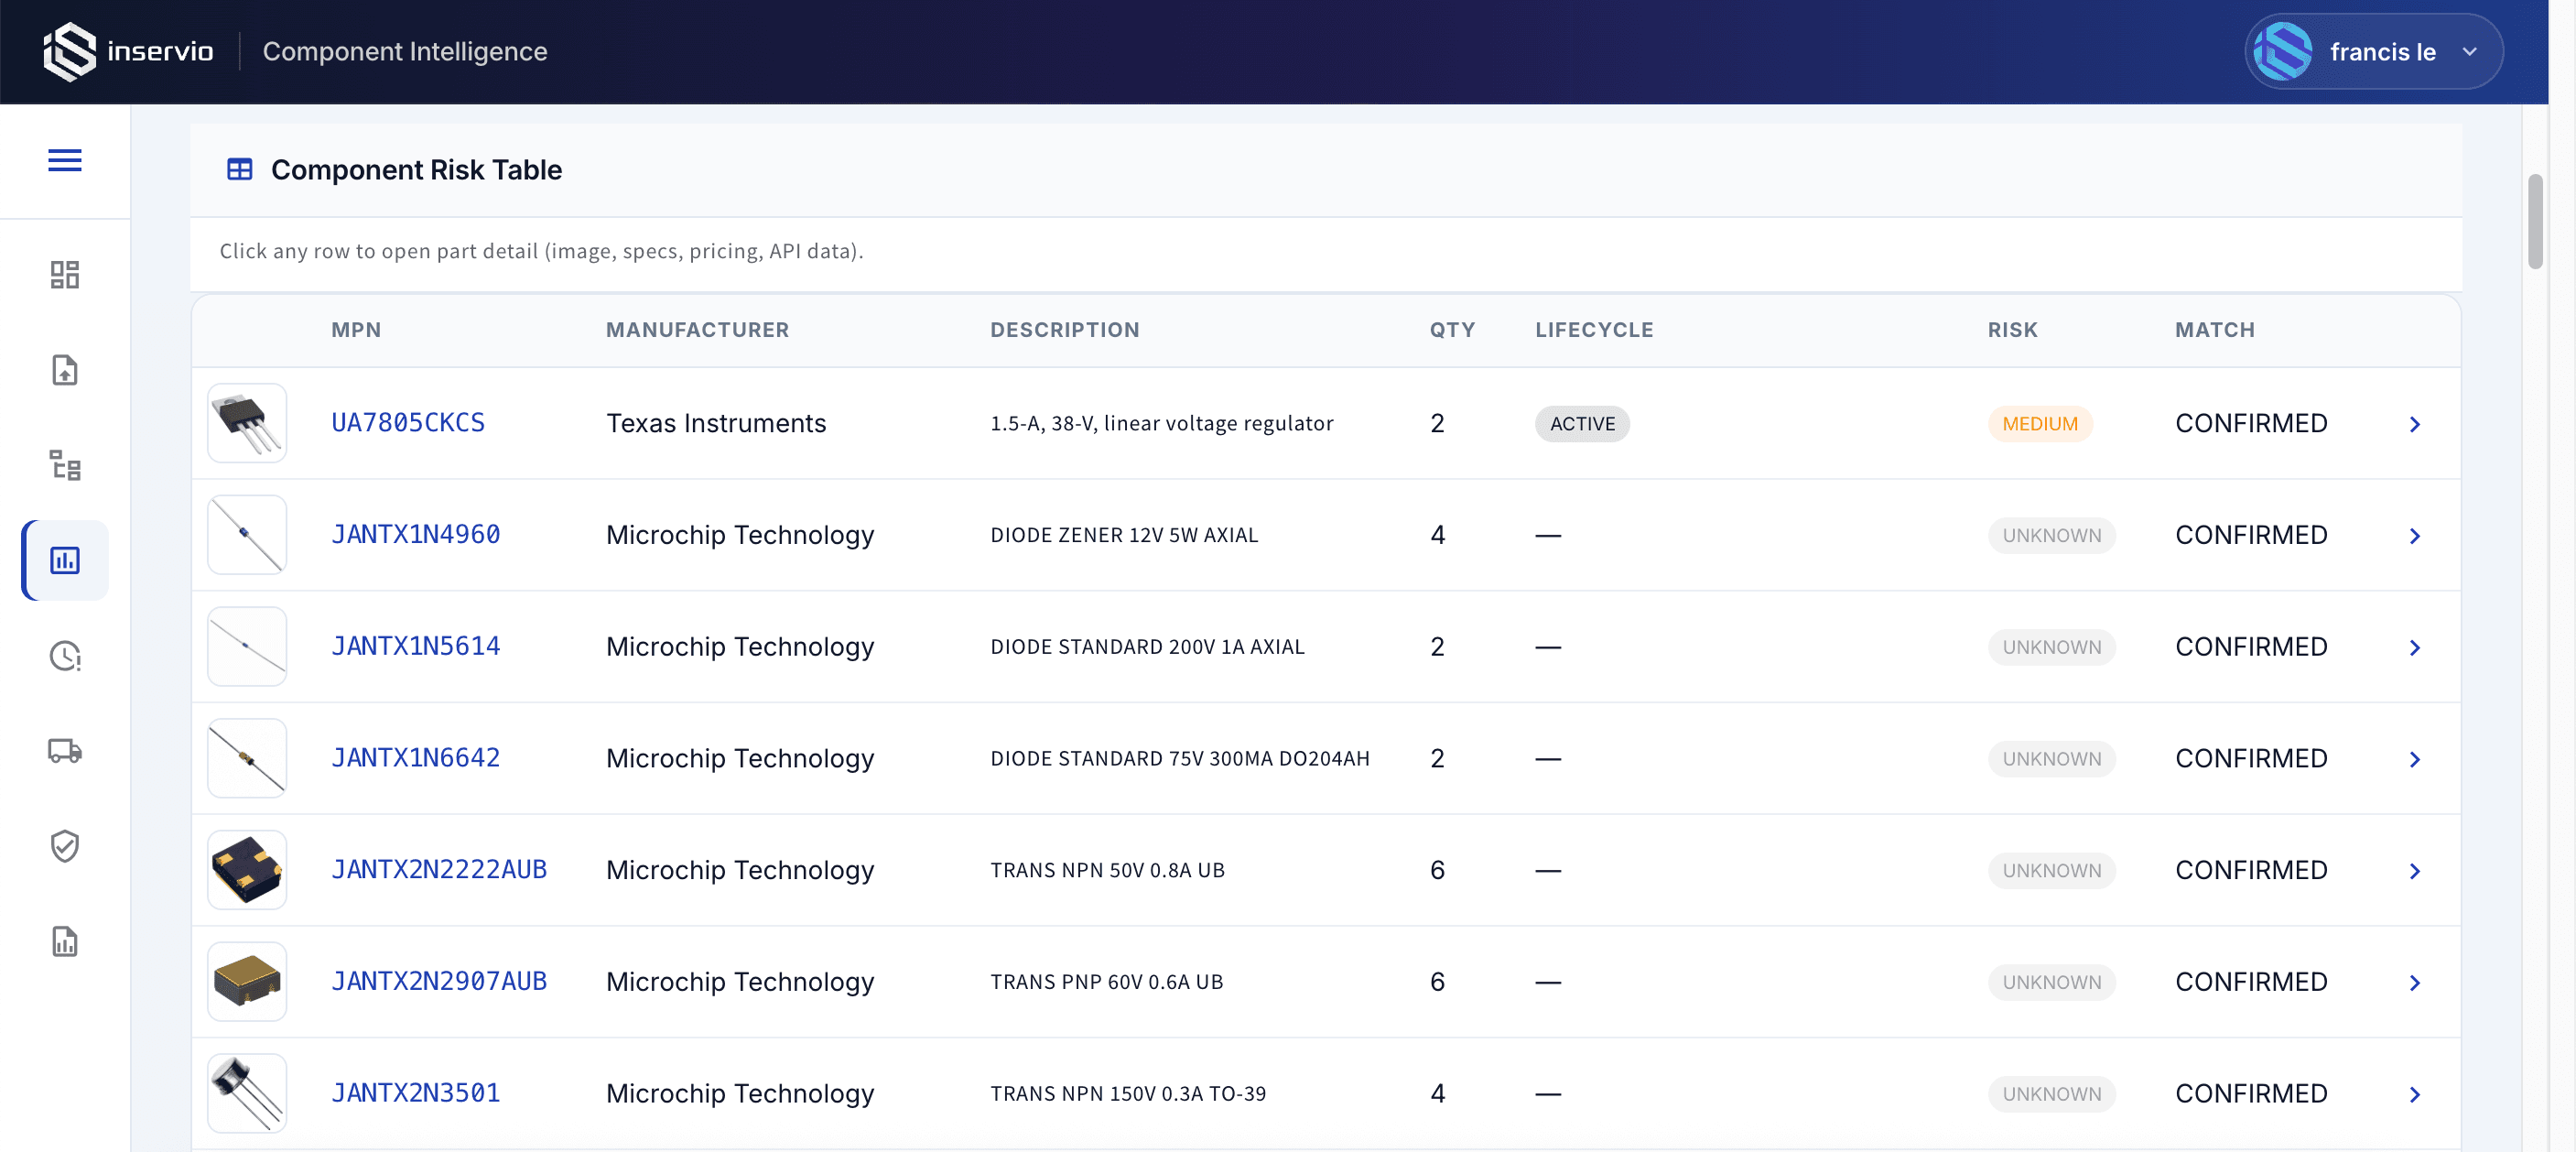2576x1152 pixels.
Task: Open JANTX2N2907AUB row detail chevron
Action: click(x=2415, y=983)
